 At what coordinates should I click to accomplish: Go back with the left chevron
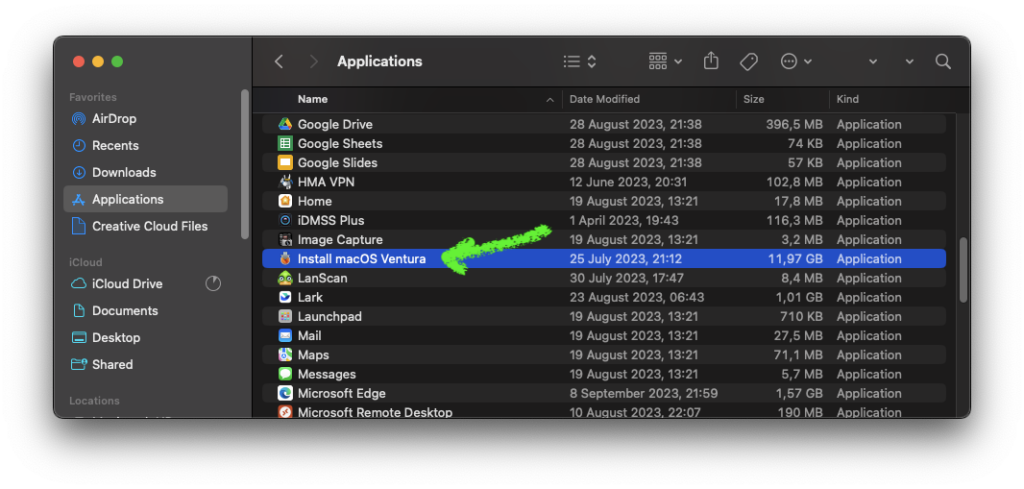pos(279,61)
